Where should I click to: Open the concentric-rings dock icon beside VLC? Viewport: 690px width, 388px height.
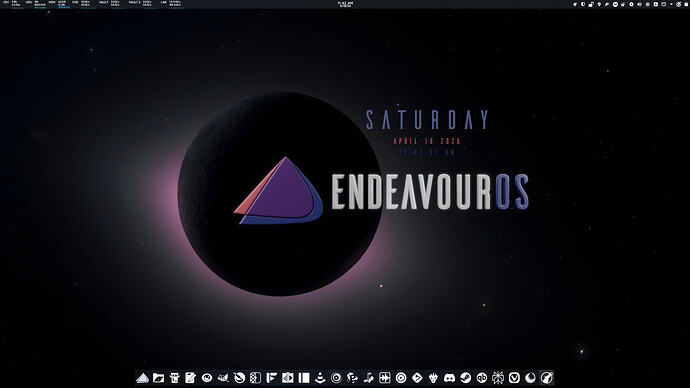pyautogui.click(x=336, y=377)
